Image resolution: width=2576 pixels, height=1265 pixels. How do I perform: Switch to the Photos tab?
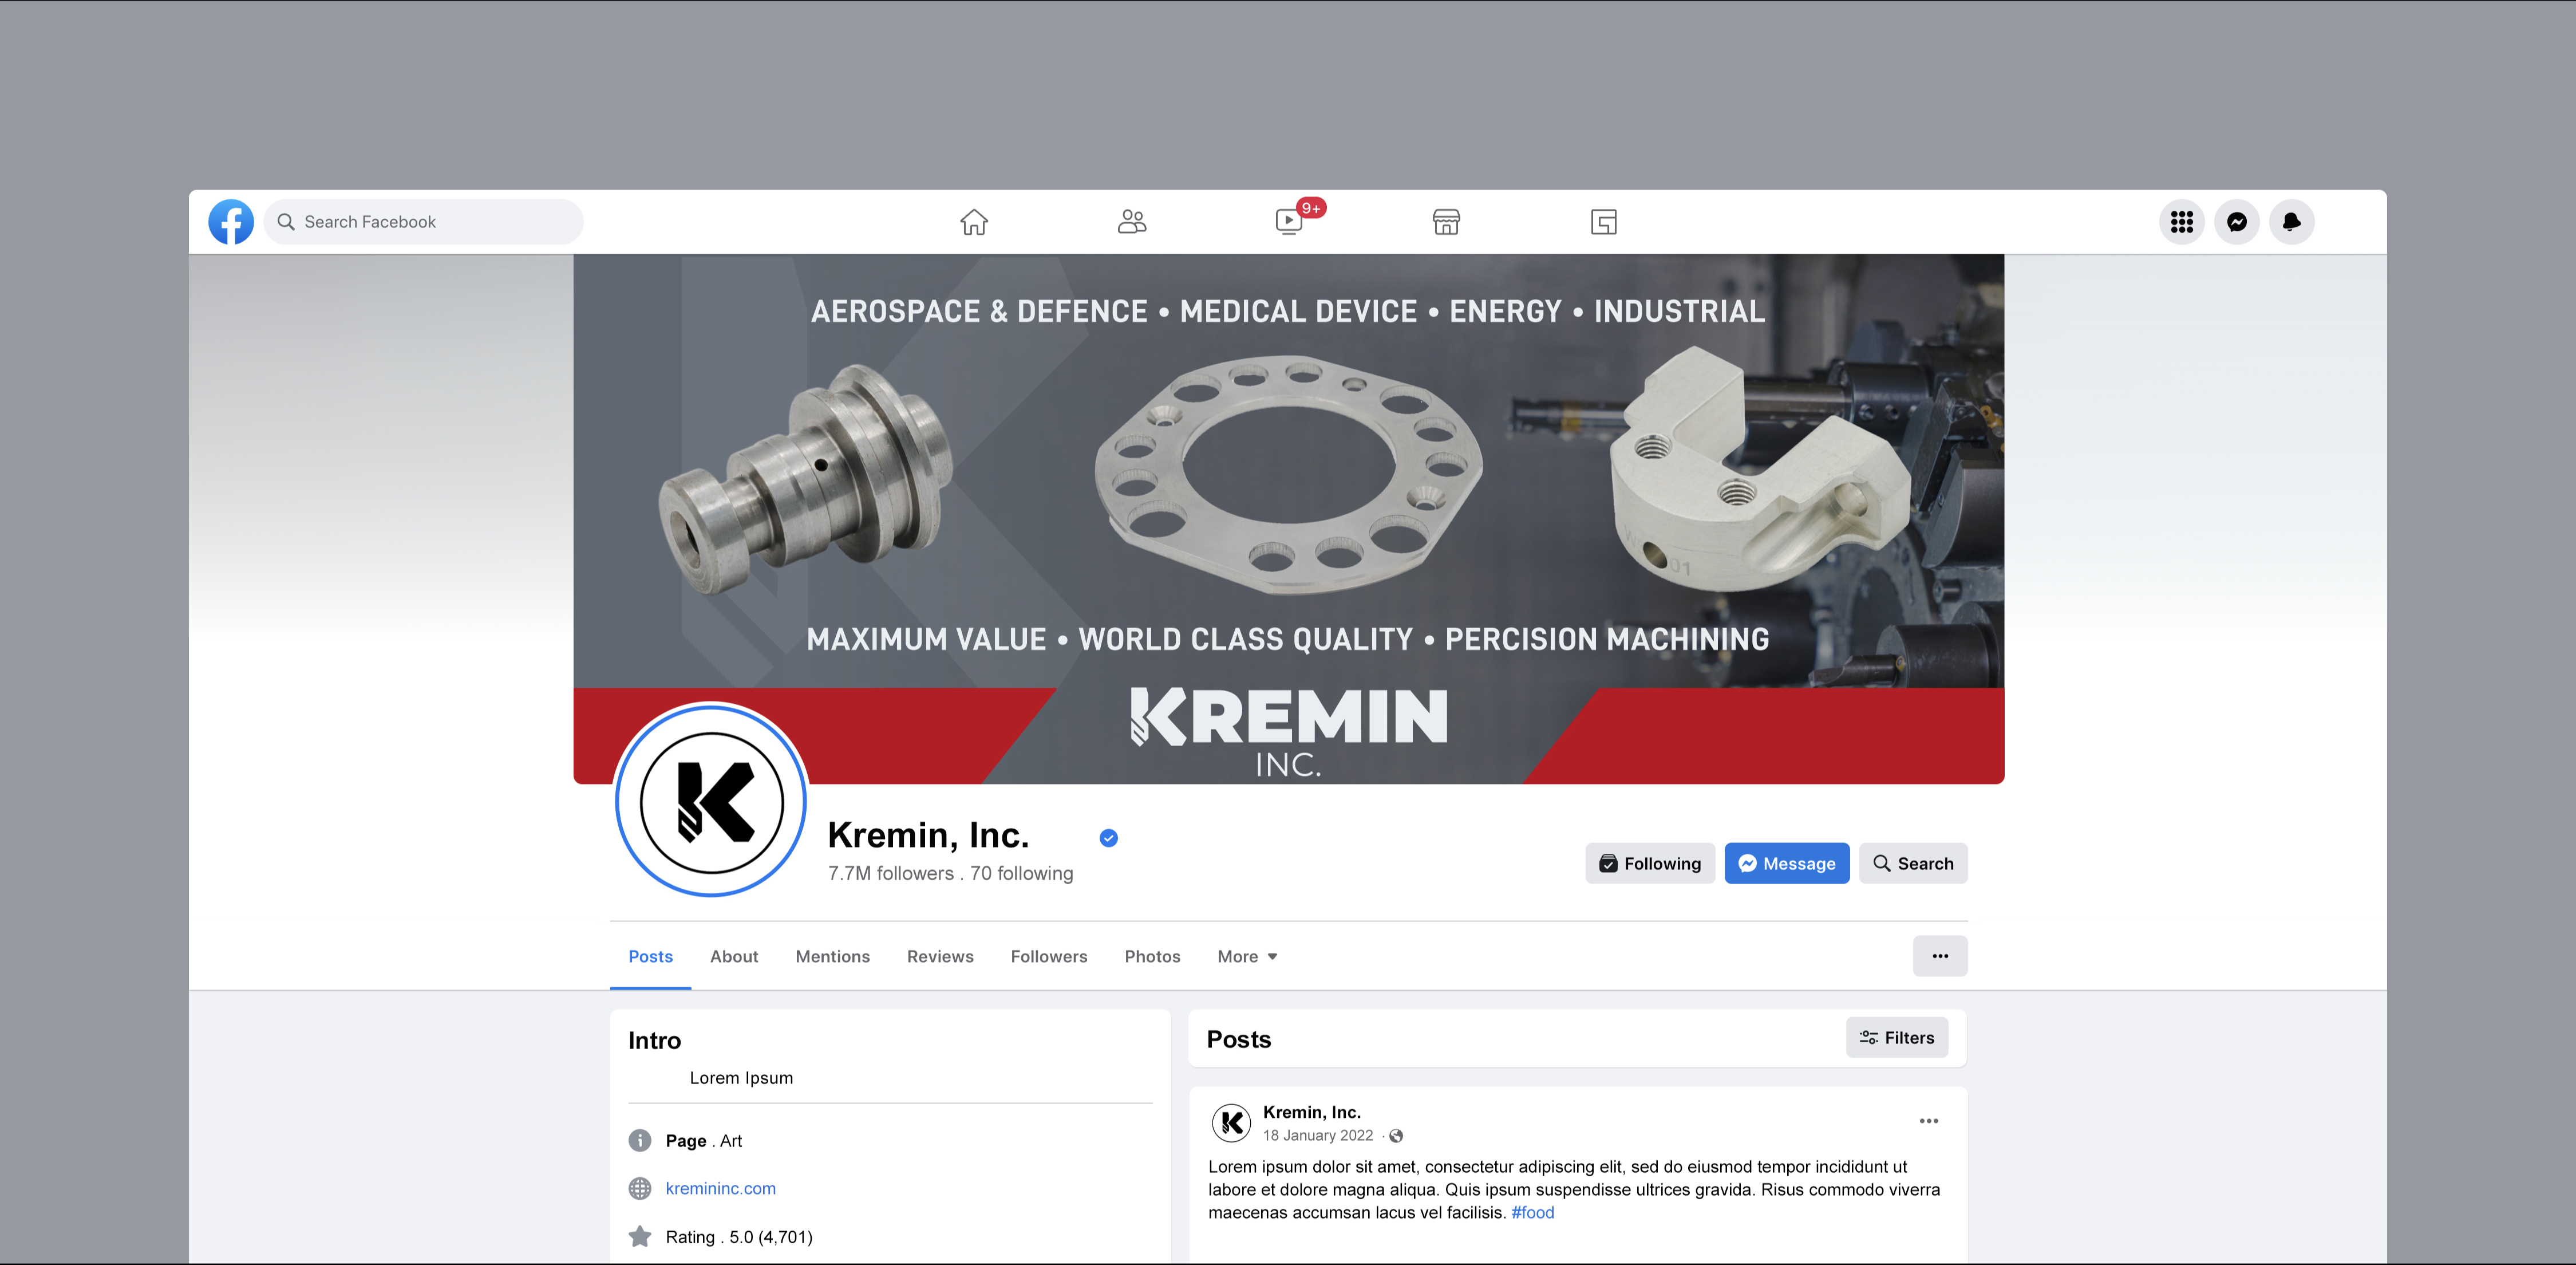coord(1152,957)
